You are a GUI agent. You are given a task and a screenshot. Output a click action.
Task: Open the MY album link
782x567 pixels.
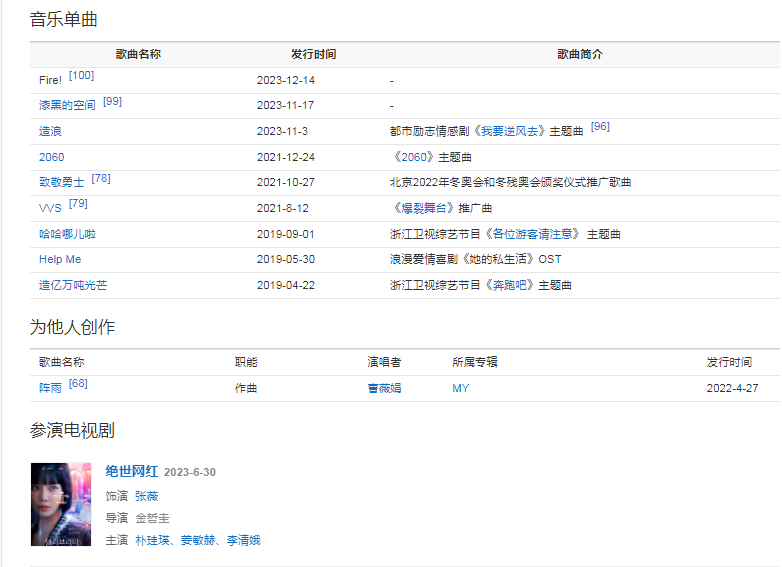(x=460, y=388)
